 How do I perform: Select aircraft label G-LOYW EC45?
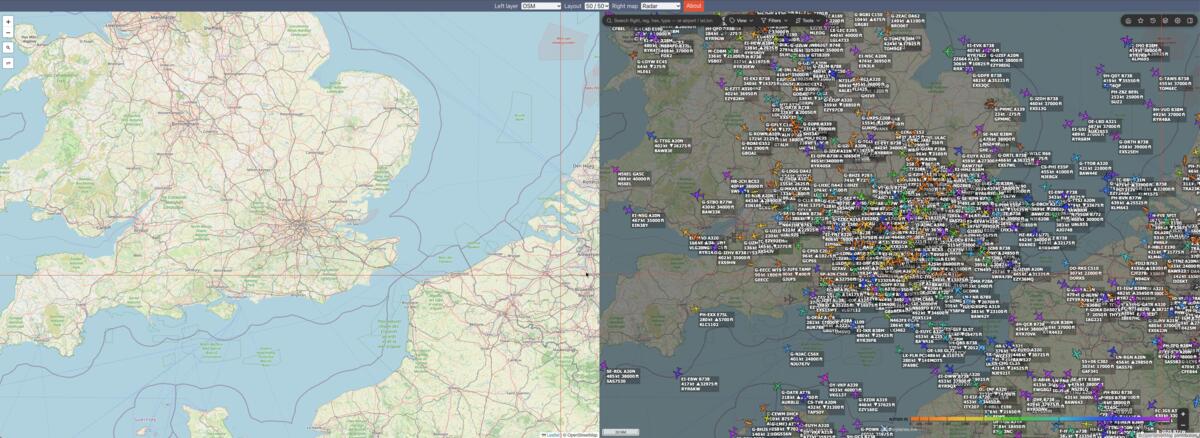pos(652,67)
